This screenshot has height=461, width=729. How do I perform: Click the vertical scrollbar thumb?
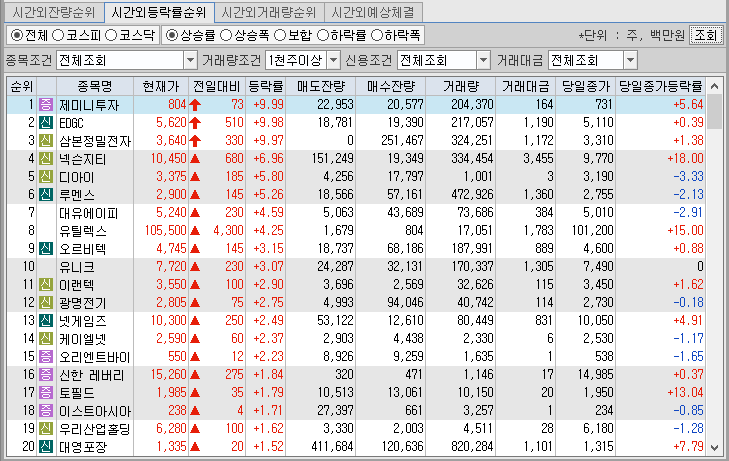(x=715, y=112)
